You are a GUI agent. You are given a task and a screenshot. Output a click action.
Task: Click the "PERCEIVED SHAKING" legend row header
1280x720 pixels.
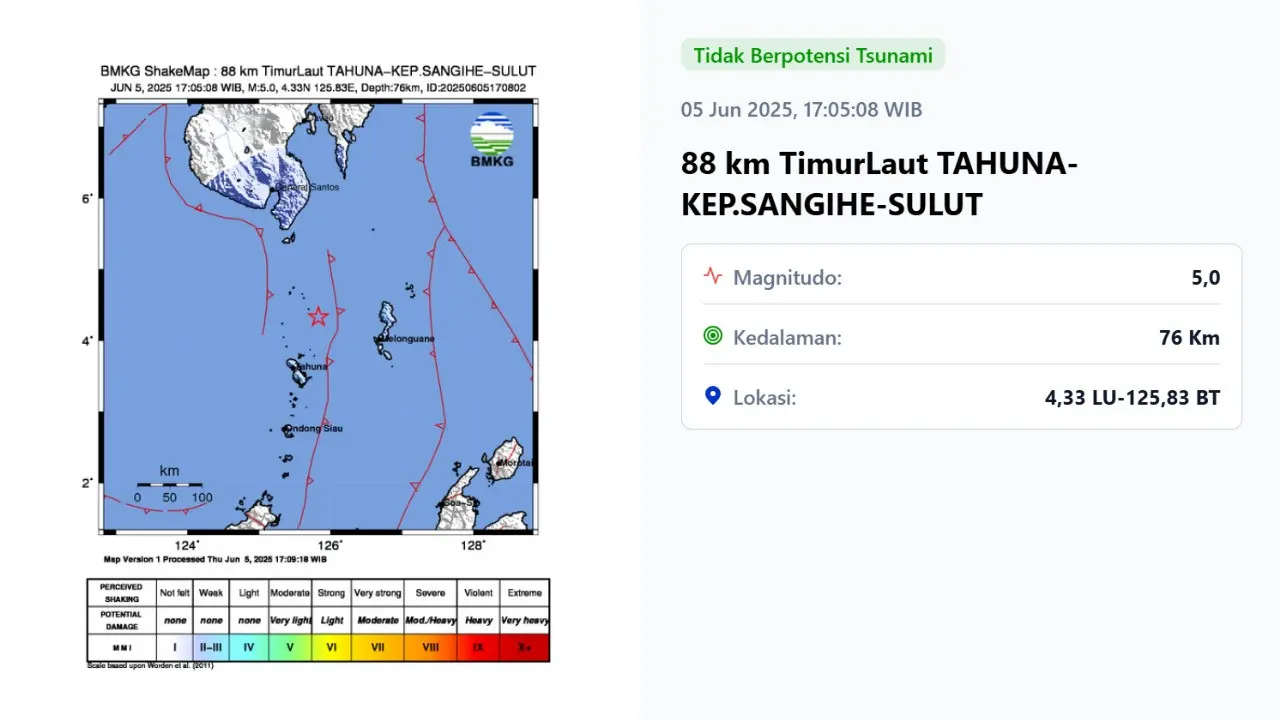pyautogui.click(x=121, y=593)
